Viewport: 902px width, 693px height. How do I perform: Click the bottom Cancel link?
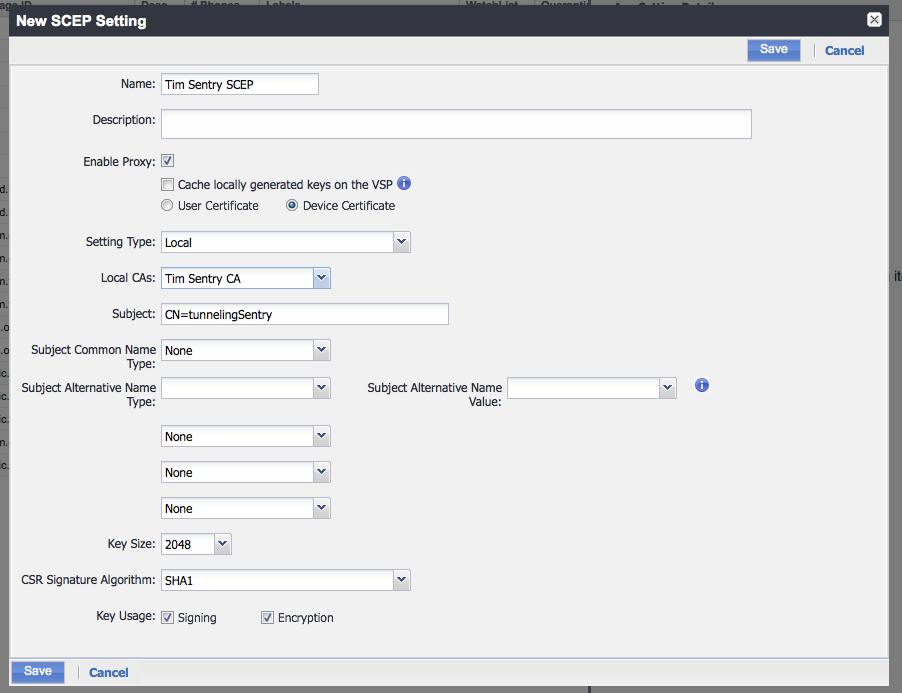pyautogui.click(x=108, y=673)
